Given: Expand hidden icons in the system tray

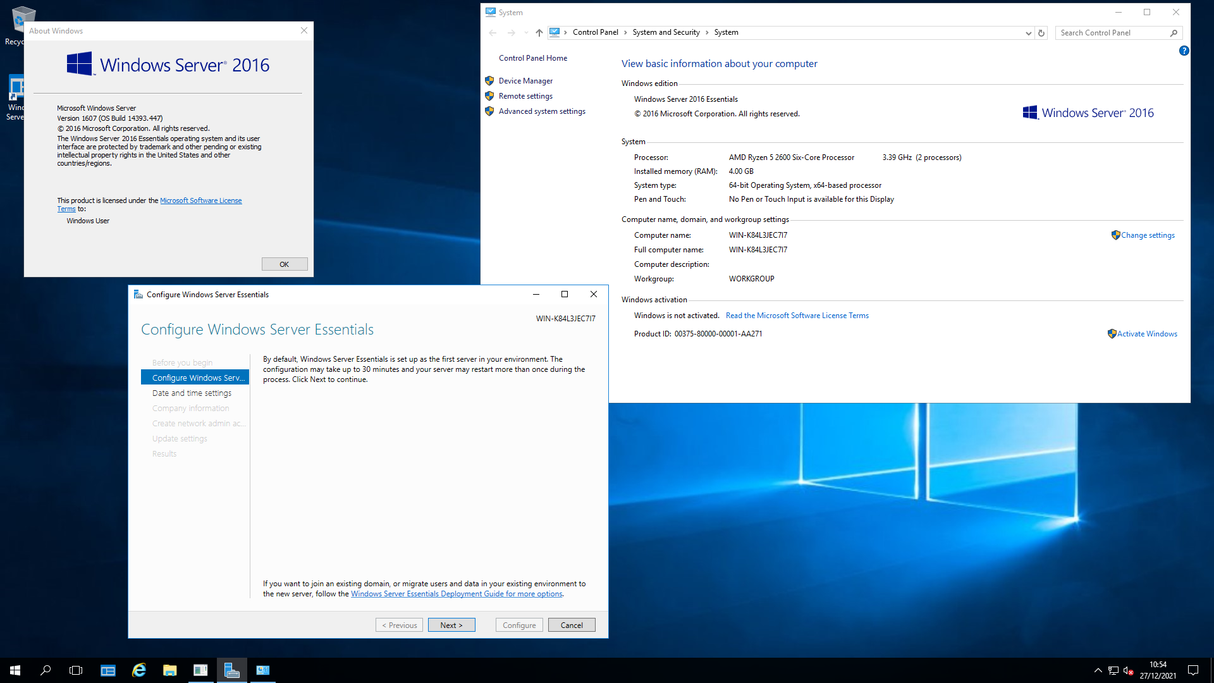Looking at the screenshot, I should click(1097, 670).
